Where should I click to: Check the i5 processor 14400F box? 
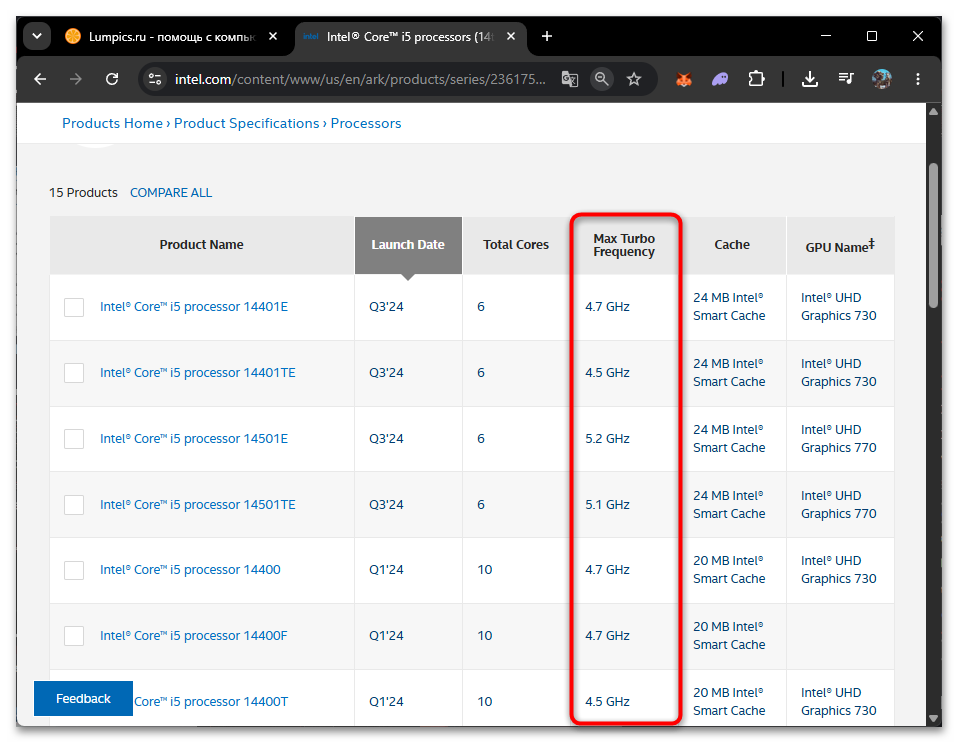click(74, 635)
